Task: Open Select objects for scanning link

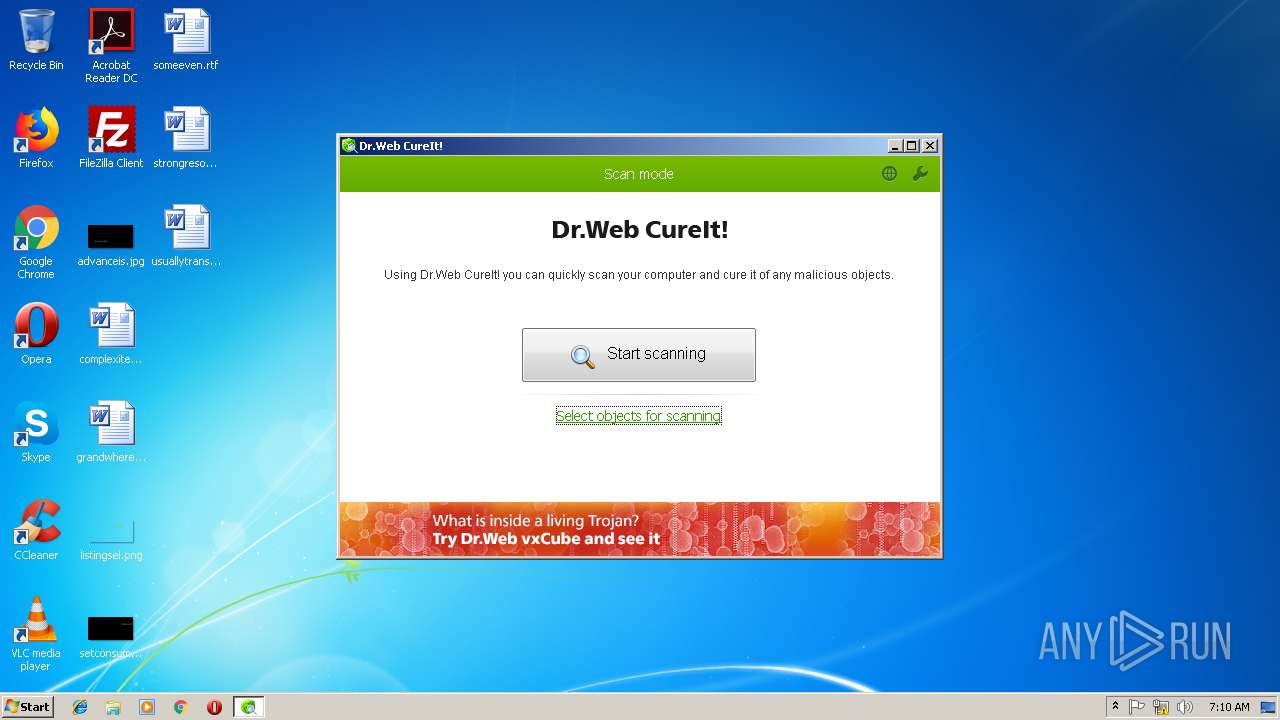Action: coord(638,416)
